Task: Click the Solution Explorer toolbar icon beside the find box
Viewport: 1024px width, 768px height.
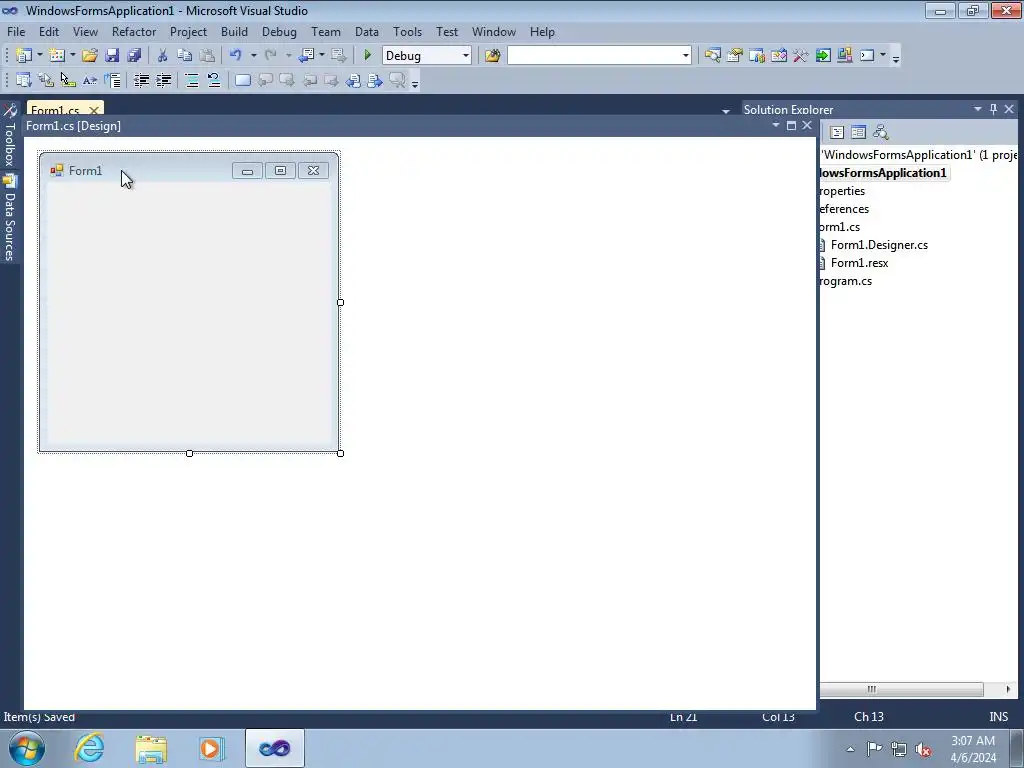Action: tap(712, 56)
